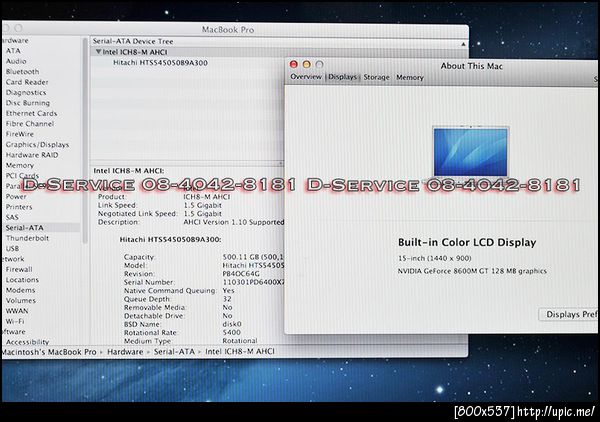
Task: Click Serial-ATA in the path bar
Action: click(x=174, y=352)
